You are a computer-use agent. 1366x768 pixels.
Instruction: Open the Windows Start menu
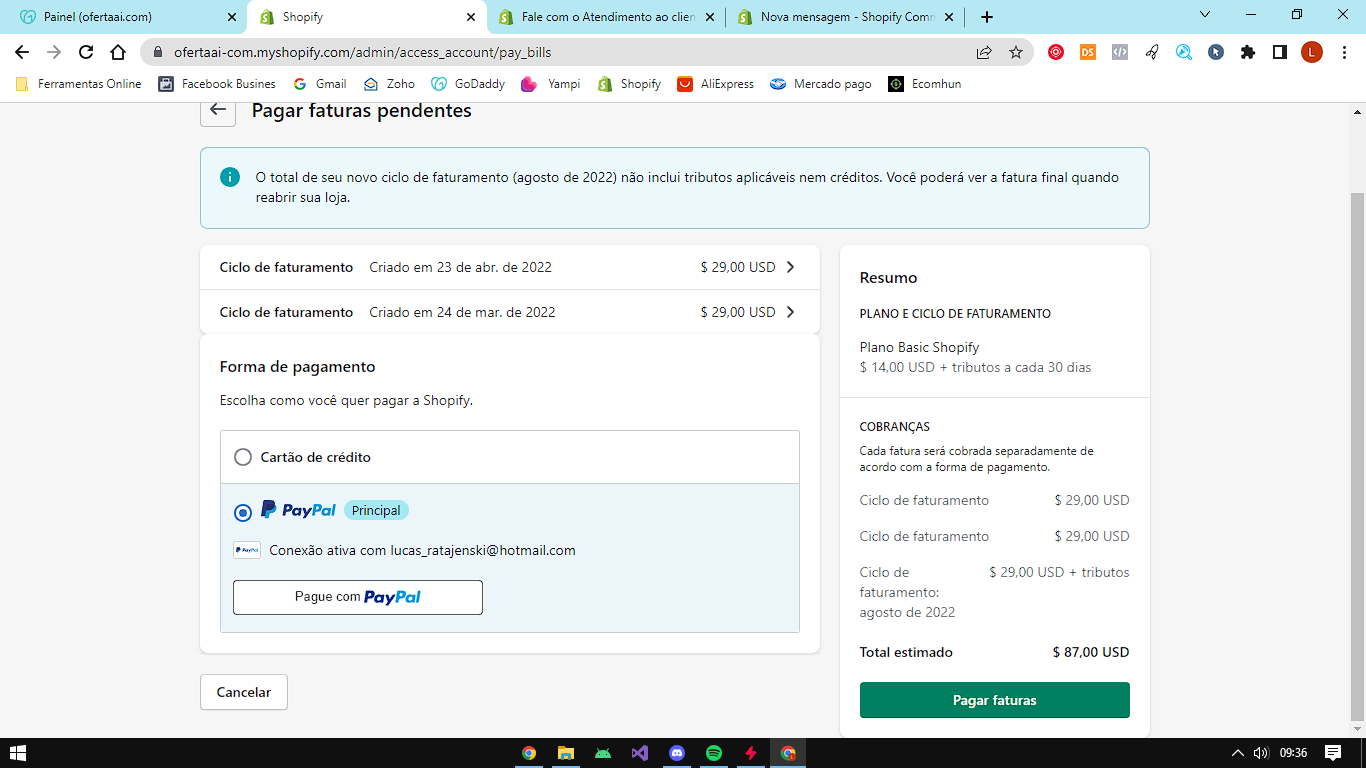pyautogui.click(x=17, y=753)
